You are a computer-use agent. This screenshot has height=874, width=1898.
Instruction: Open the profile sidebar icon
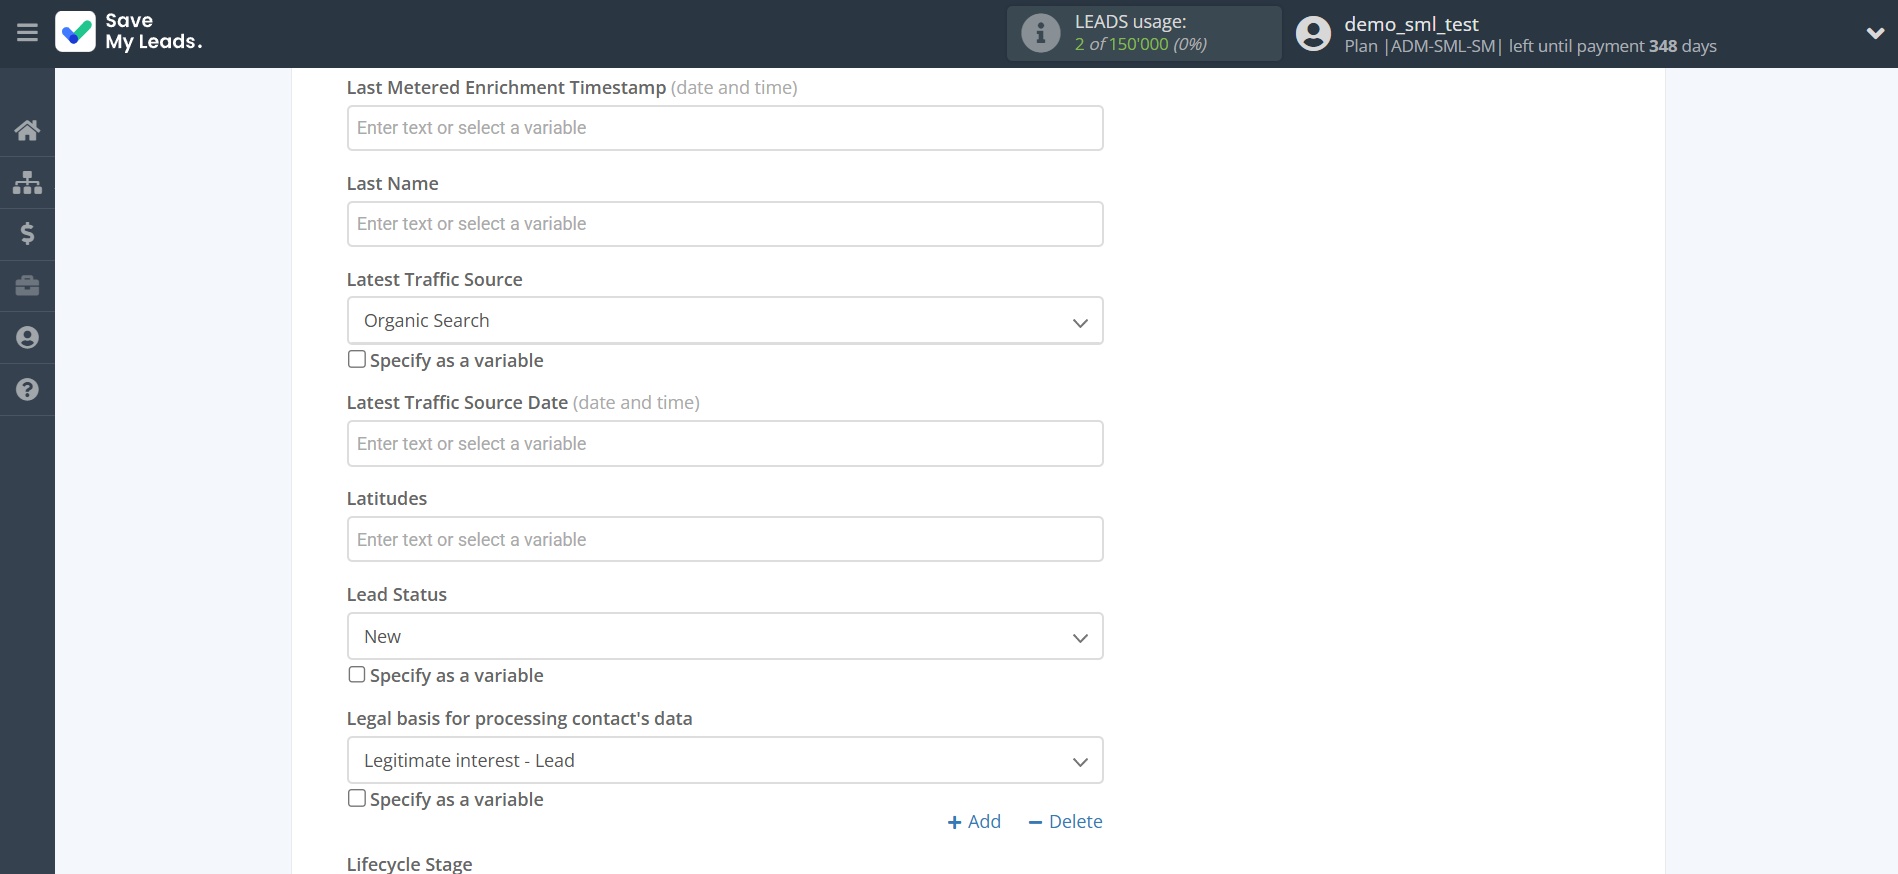27,338
